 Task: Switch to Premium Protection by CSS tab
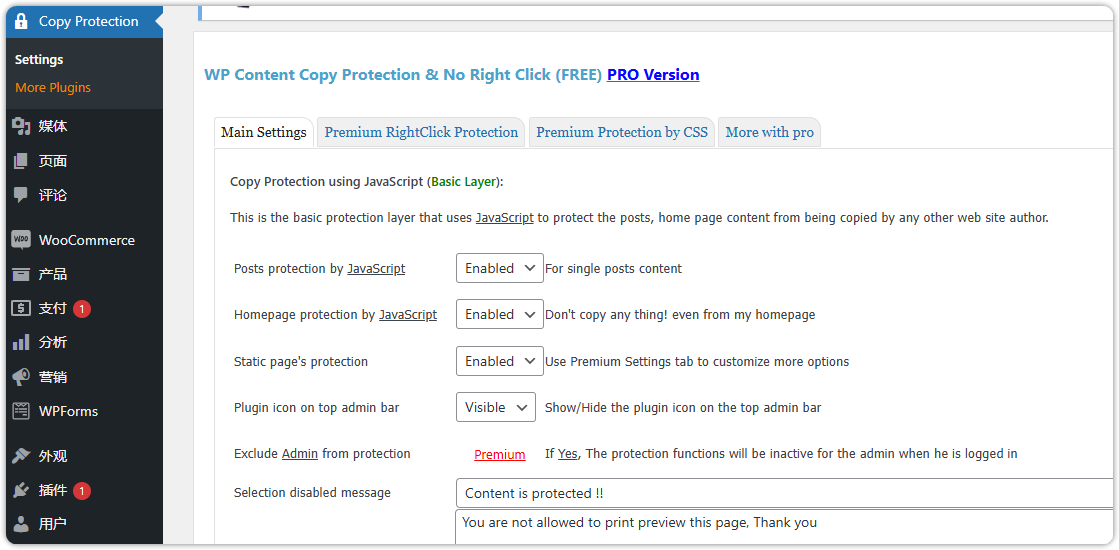click(x=621, y=132)
